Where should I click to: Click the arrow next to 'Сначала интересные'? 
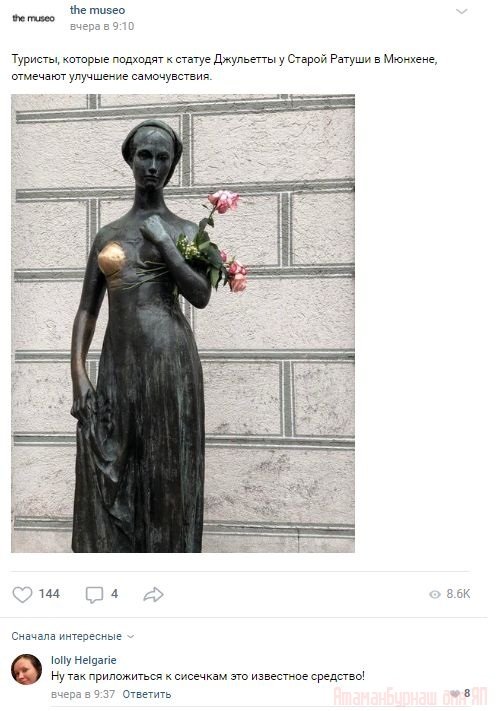(131, 637)
